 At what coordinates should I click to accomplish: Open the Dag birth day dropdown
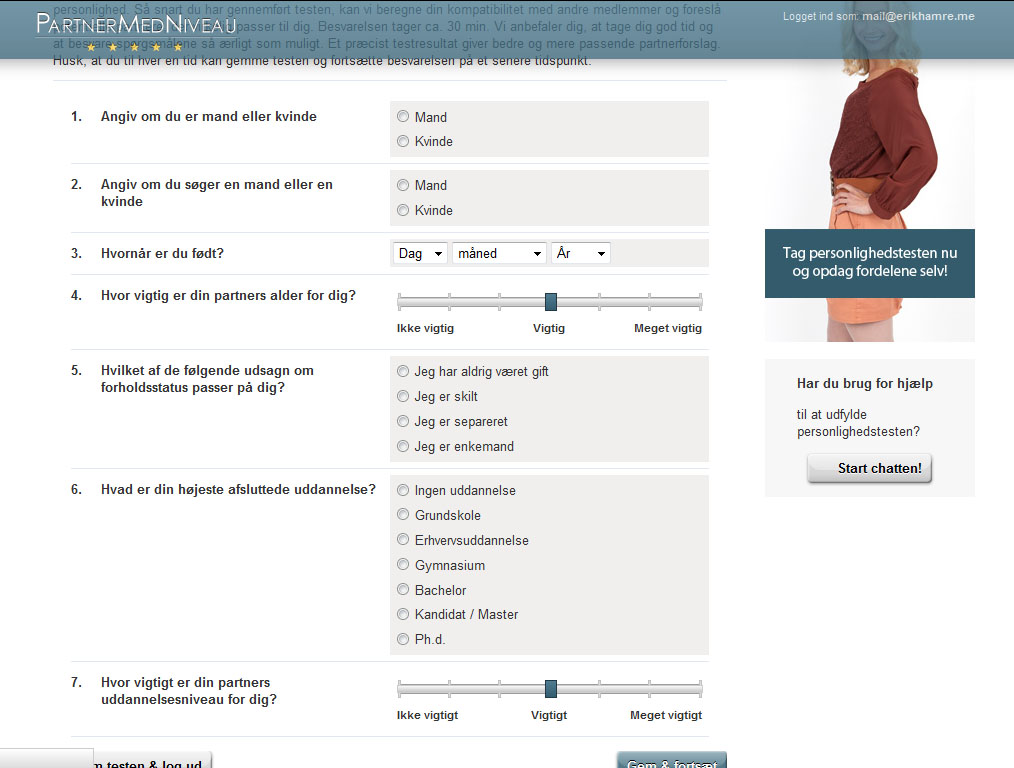[x=420, y=254]
